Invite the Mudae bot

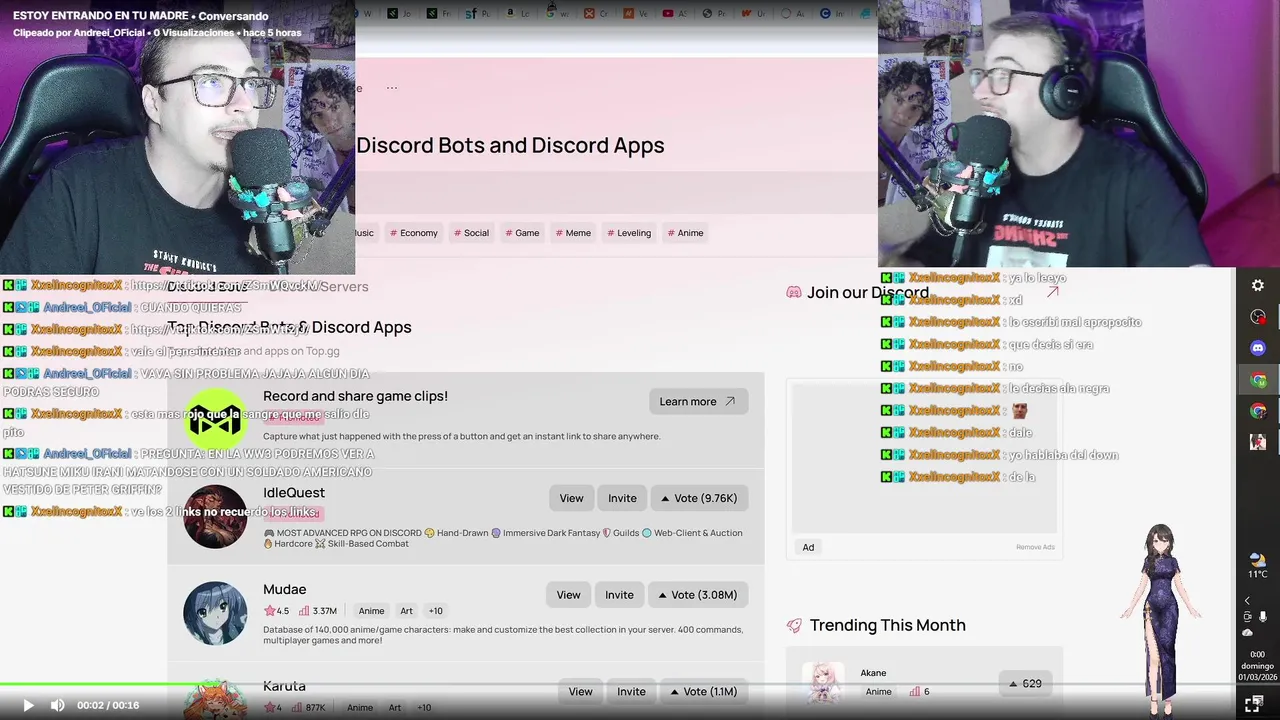tap(619, 594)
